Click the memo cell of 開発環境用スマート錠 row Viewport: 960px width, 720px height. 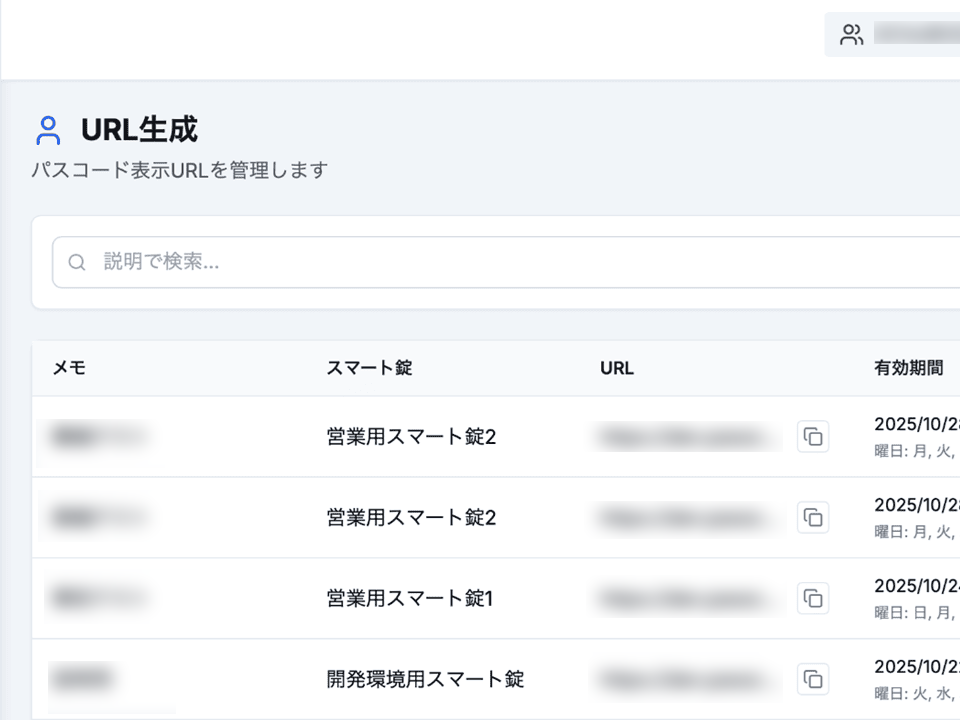[83, 679]
